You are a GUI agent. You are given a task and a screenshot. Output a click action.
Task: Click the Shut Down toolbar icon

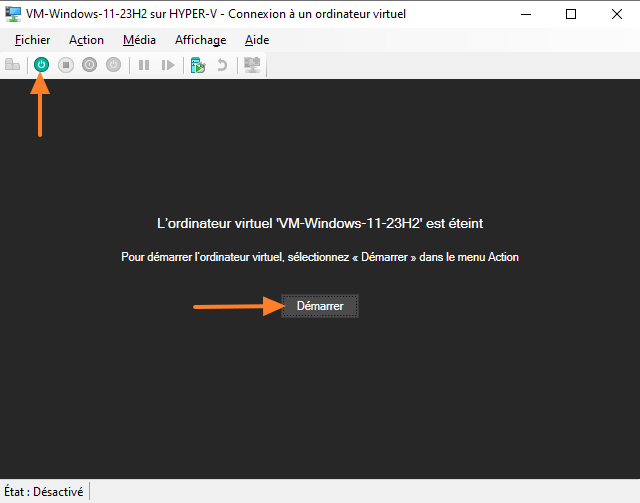click(89, 65)
